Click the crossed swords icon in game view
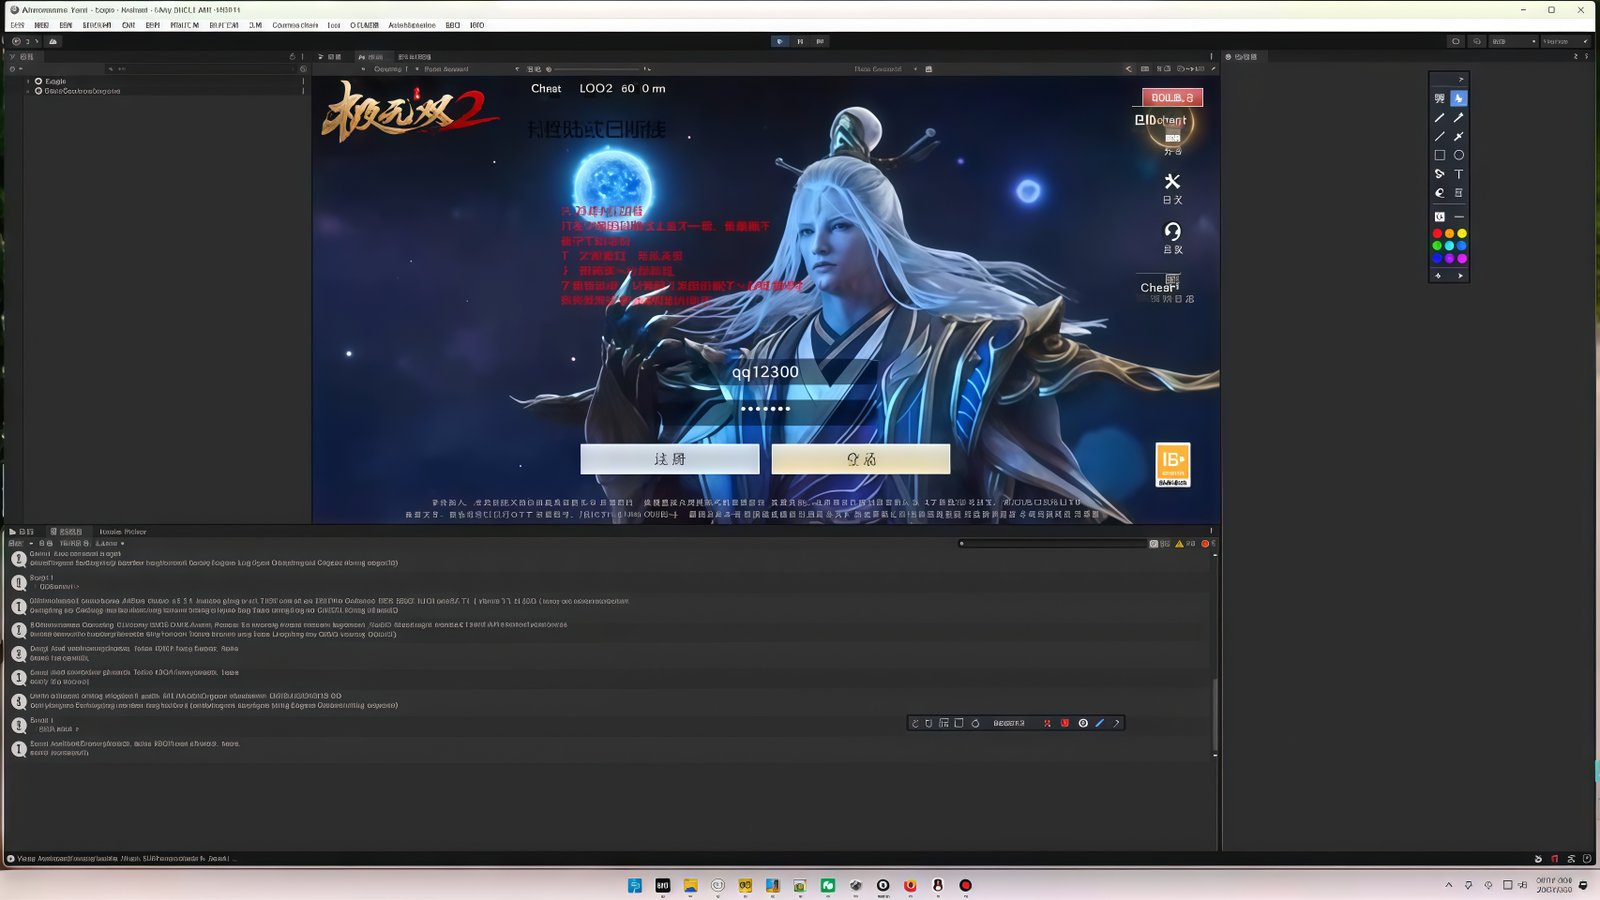1600x900 pixels. pos(1172,182)
